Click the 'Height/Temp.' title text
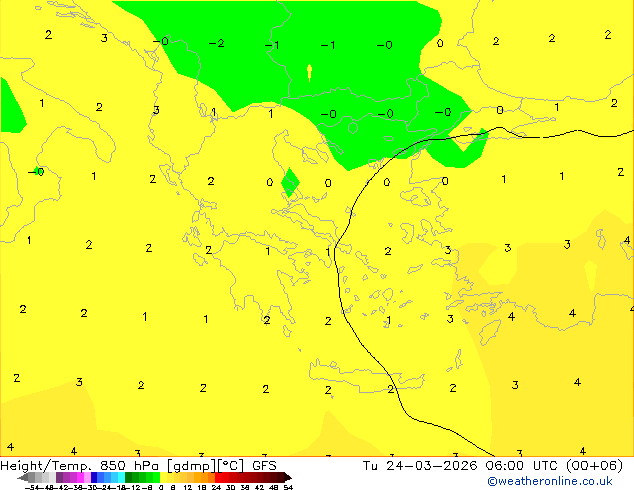 pos(45,466)
